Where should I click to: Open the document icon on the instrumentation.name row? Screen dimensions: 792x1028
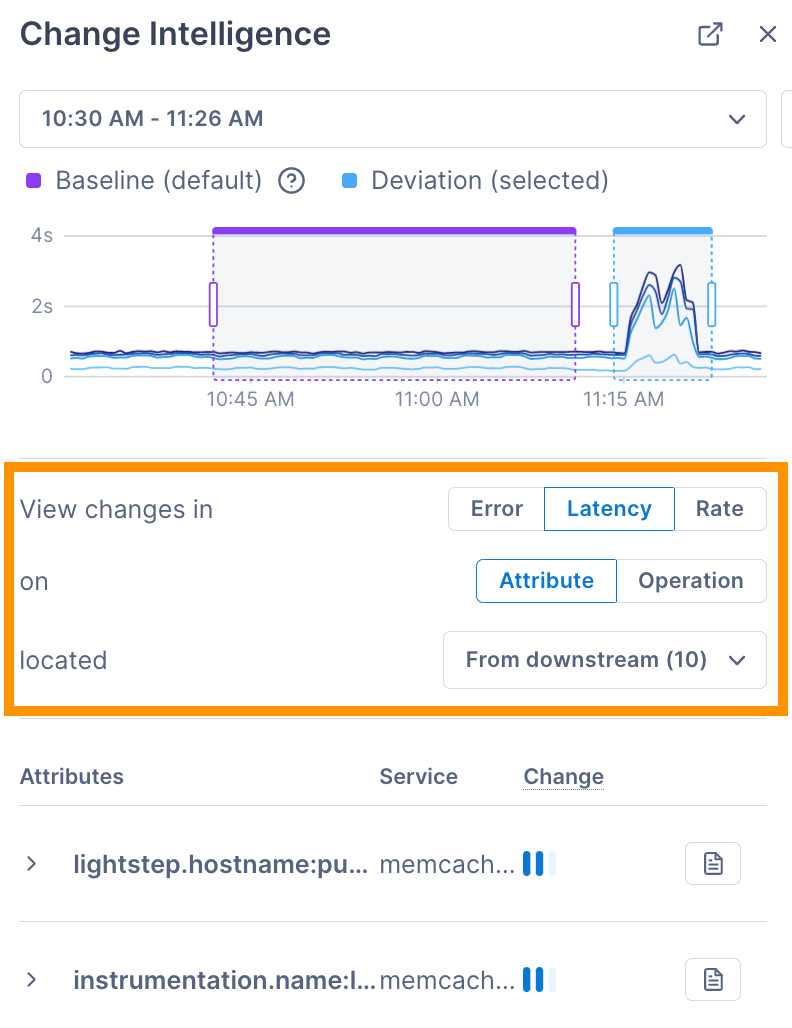[712, 979]
